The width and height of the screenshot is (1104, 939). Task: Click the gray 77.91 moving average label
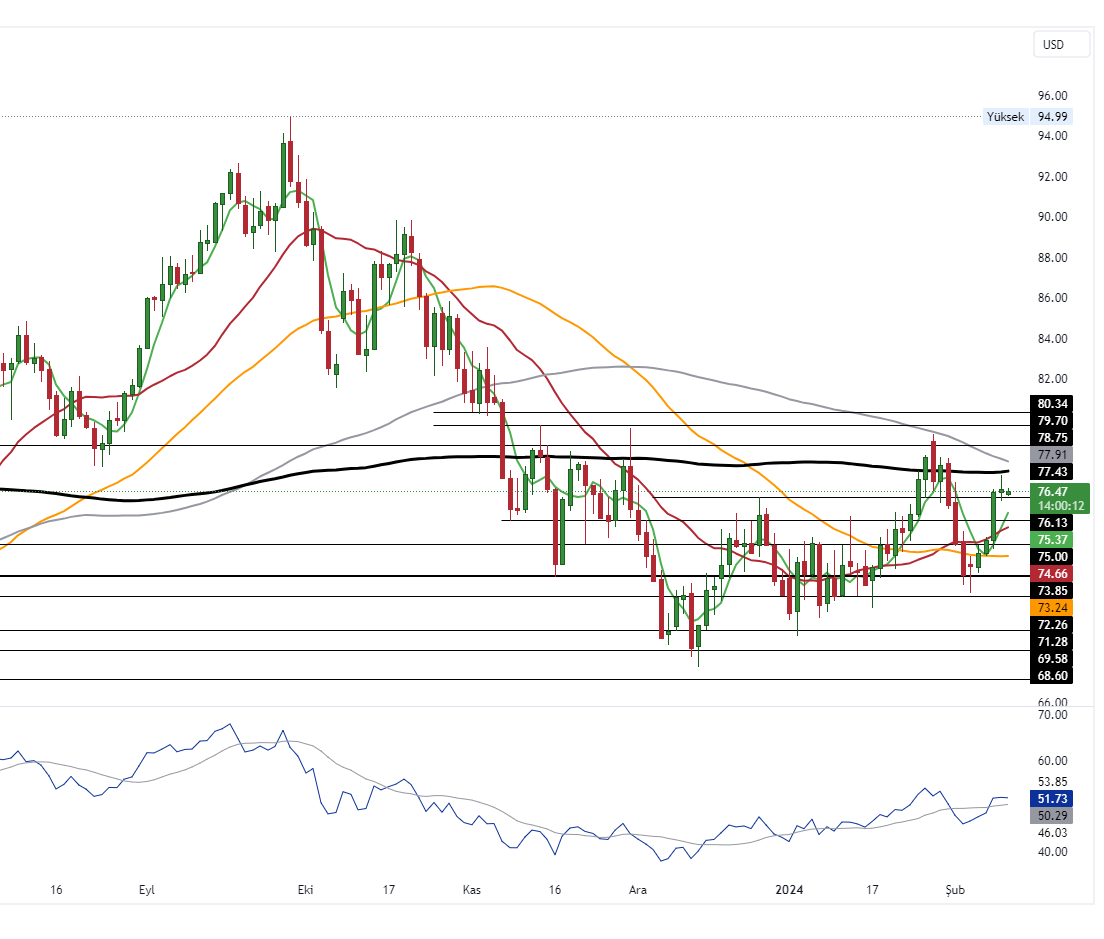1053,454
